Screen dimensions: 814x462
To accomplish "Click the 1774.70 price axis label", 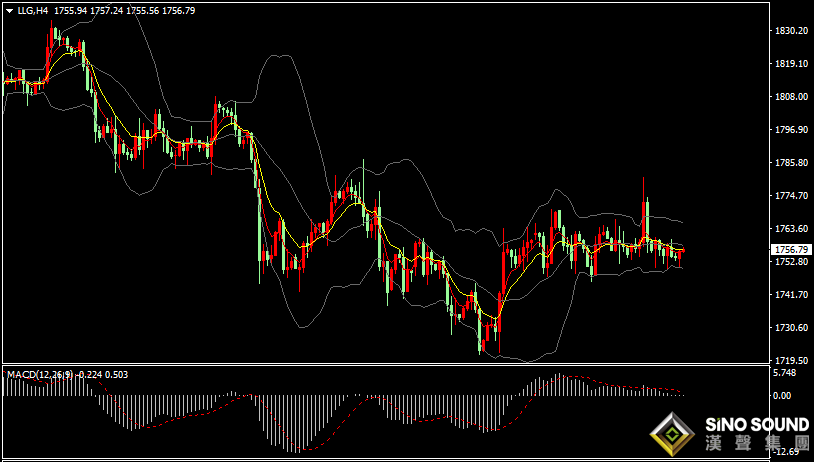I will tap(789, 196).
